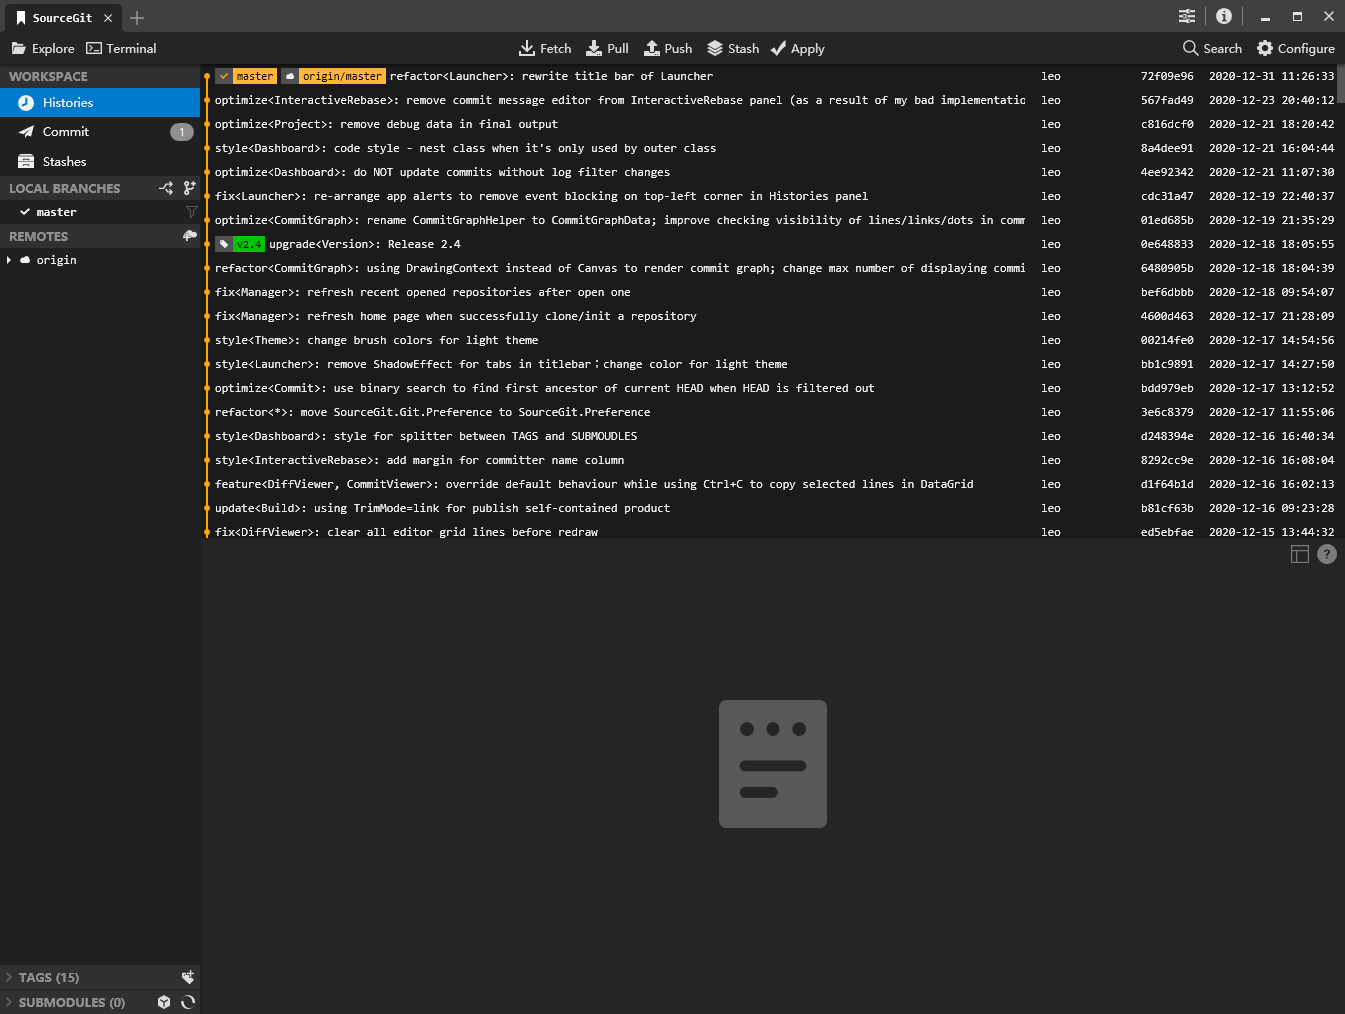Click the Pull button
Screen dimensions: 1345x1014
click(607, 48)
